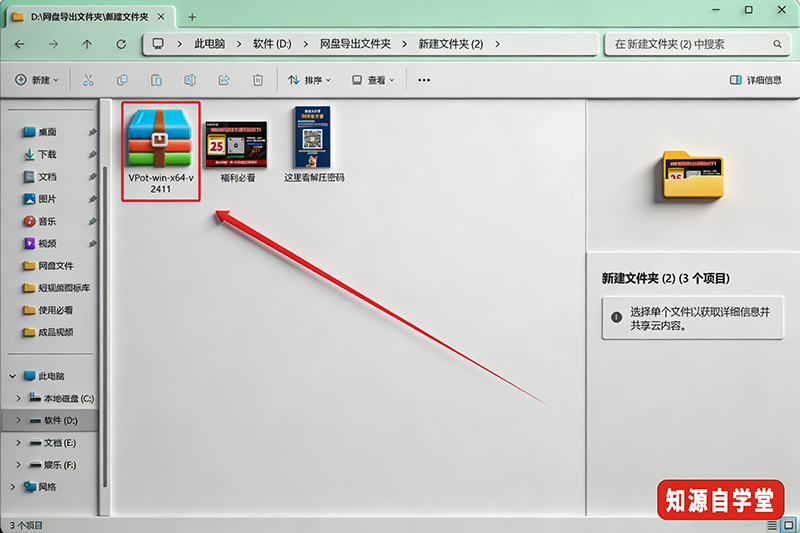Click 新建文件夹 (2) breadcrumb segment
Image resolution: width=800 pixels, height=533 pixels.
click(x=451, y=44)
